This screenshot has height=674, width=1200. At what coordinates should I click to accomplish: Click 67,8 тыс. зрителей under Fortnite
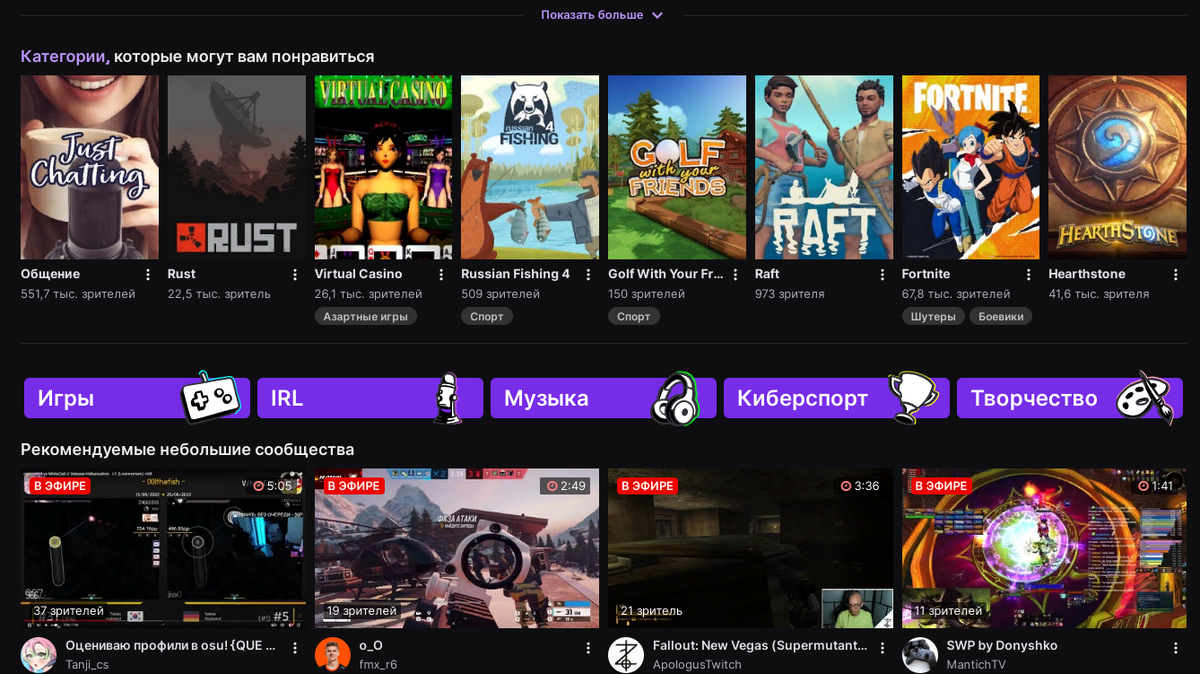956,294
